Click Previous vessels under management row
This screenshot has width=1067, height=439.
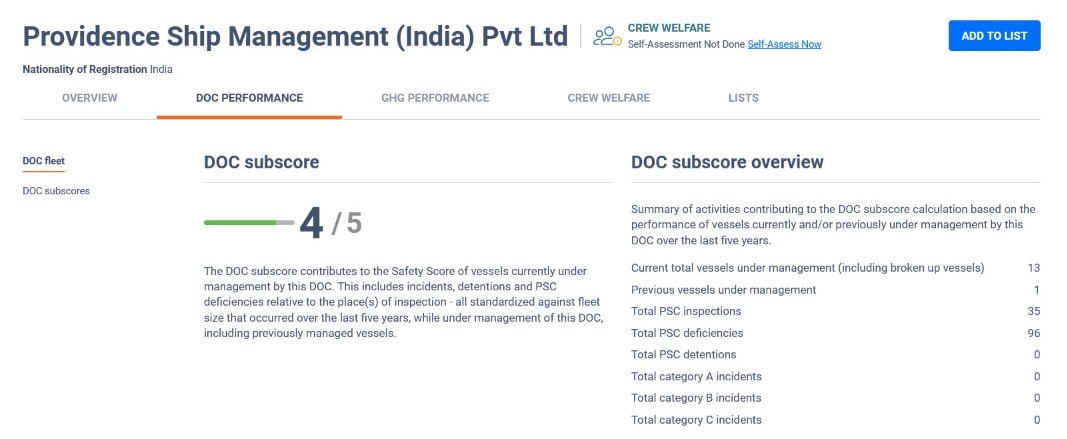[836, 290]
